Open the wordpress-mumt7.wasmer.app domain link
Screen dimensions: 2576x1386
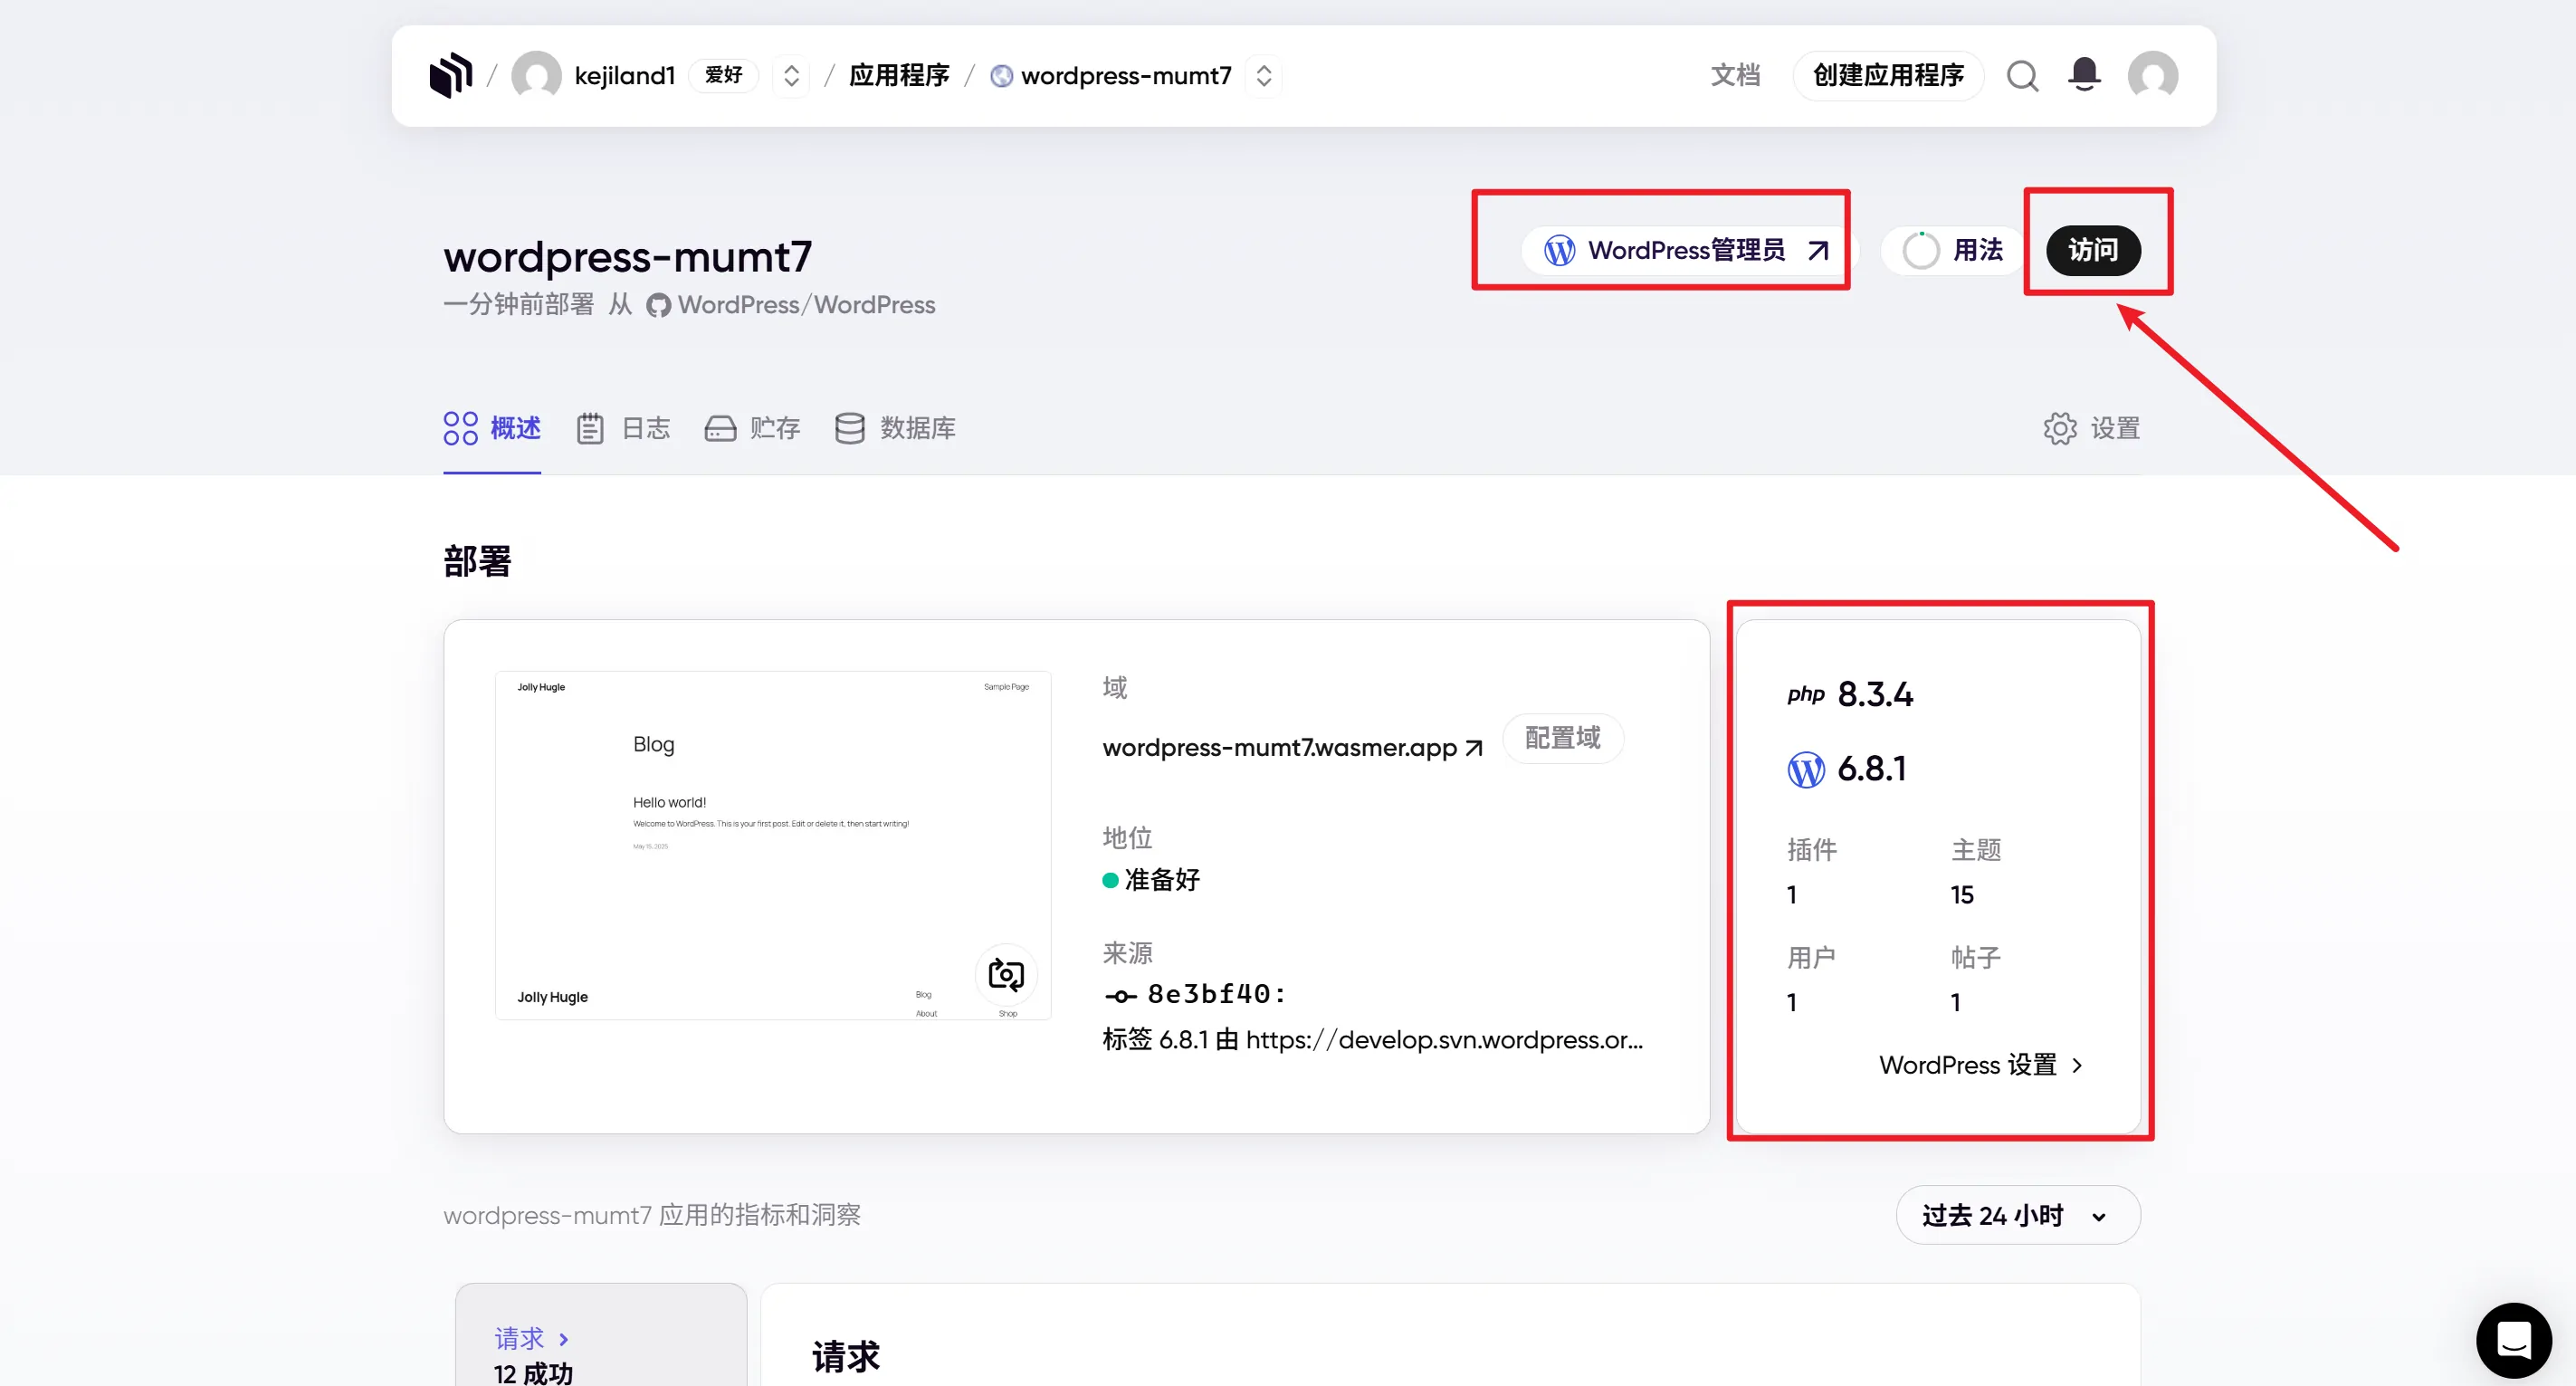(x=1279, y=748)
